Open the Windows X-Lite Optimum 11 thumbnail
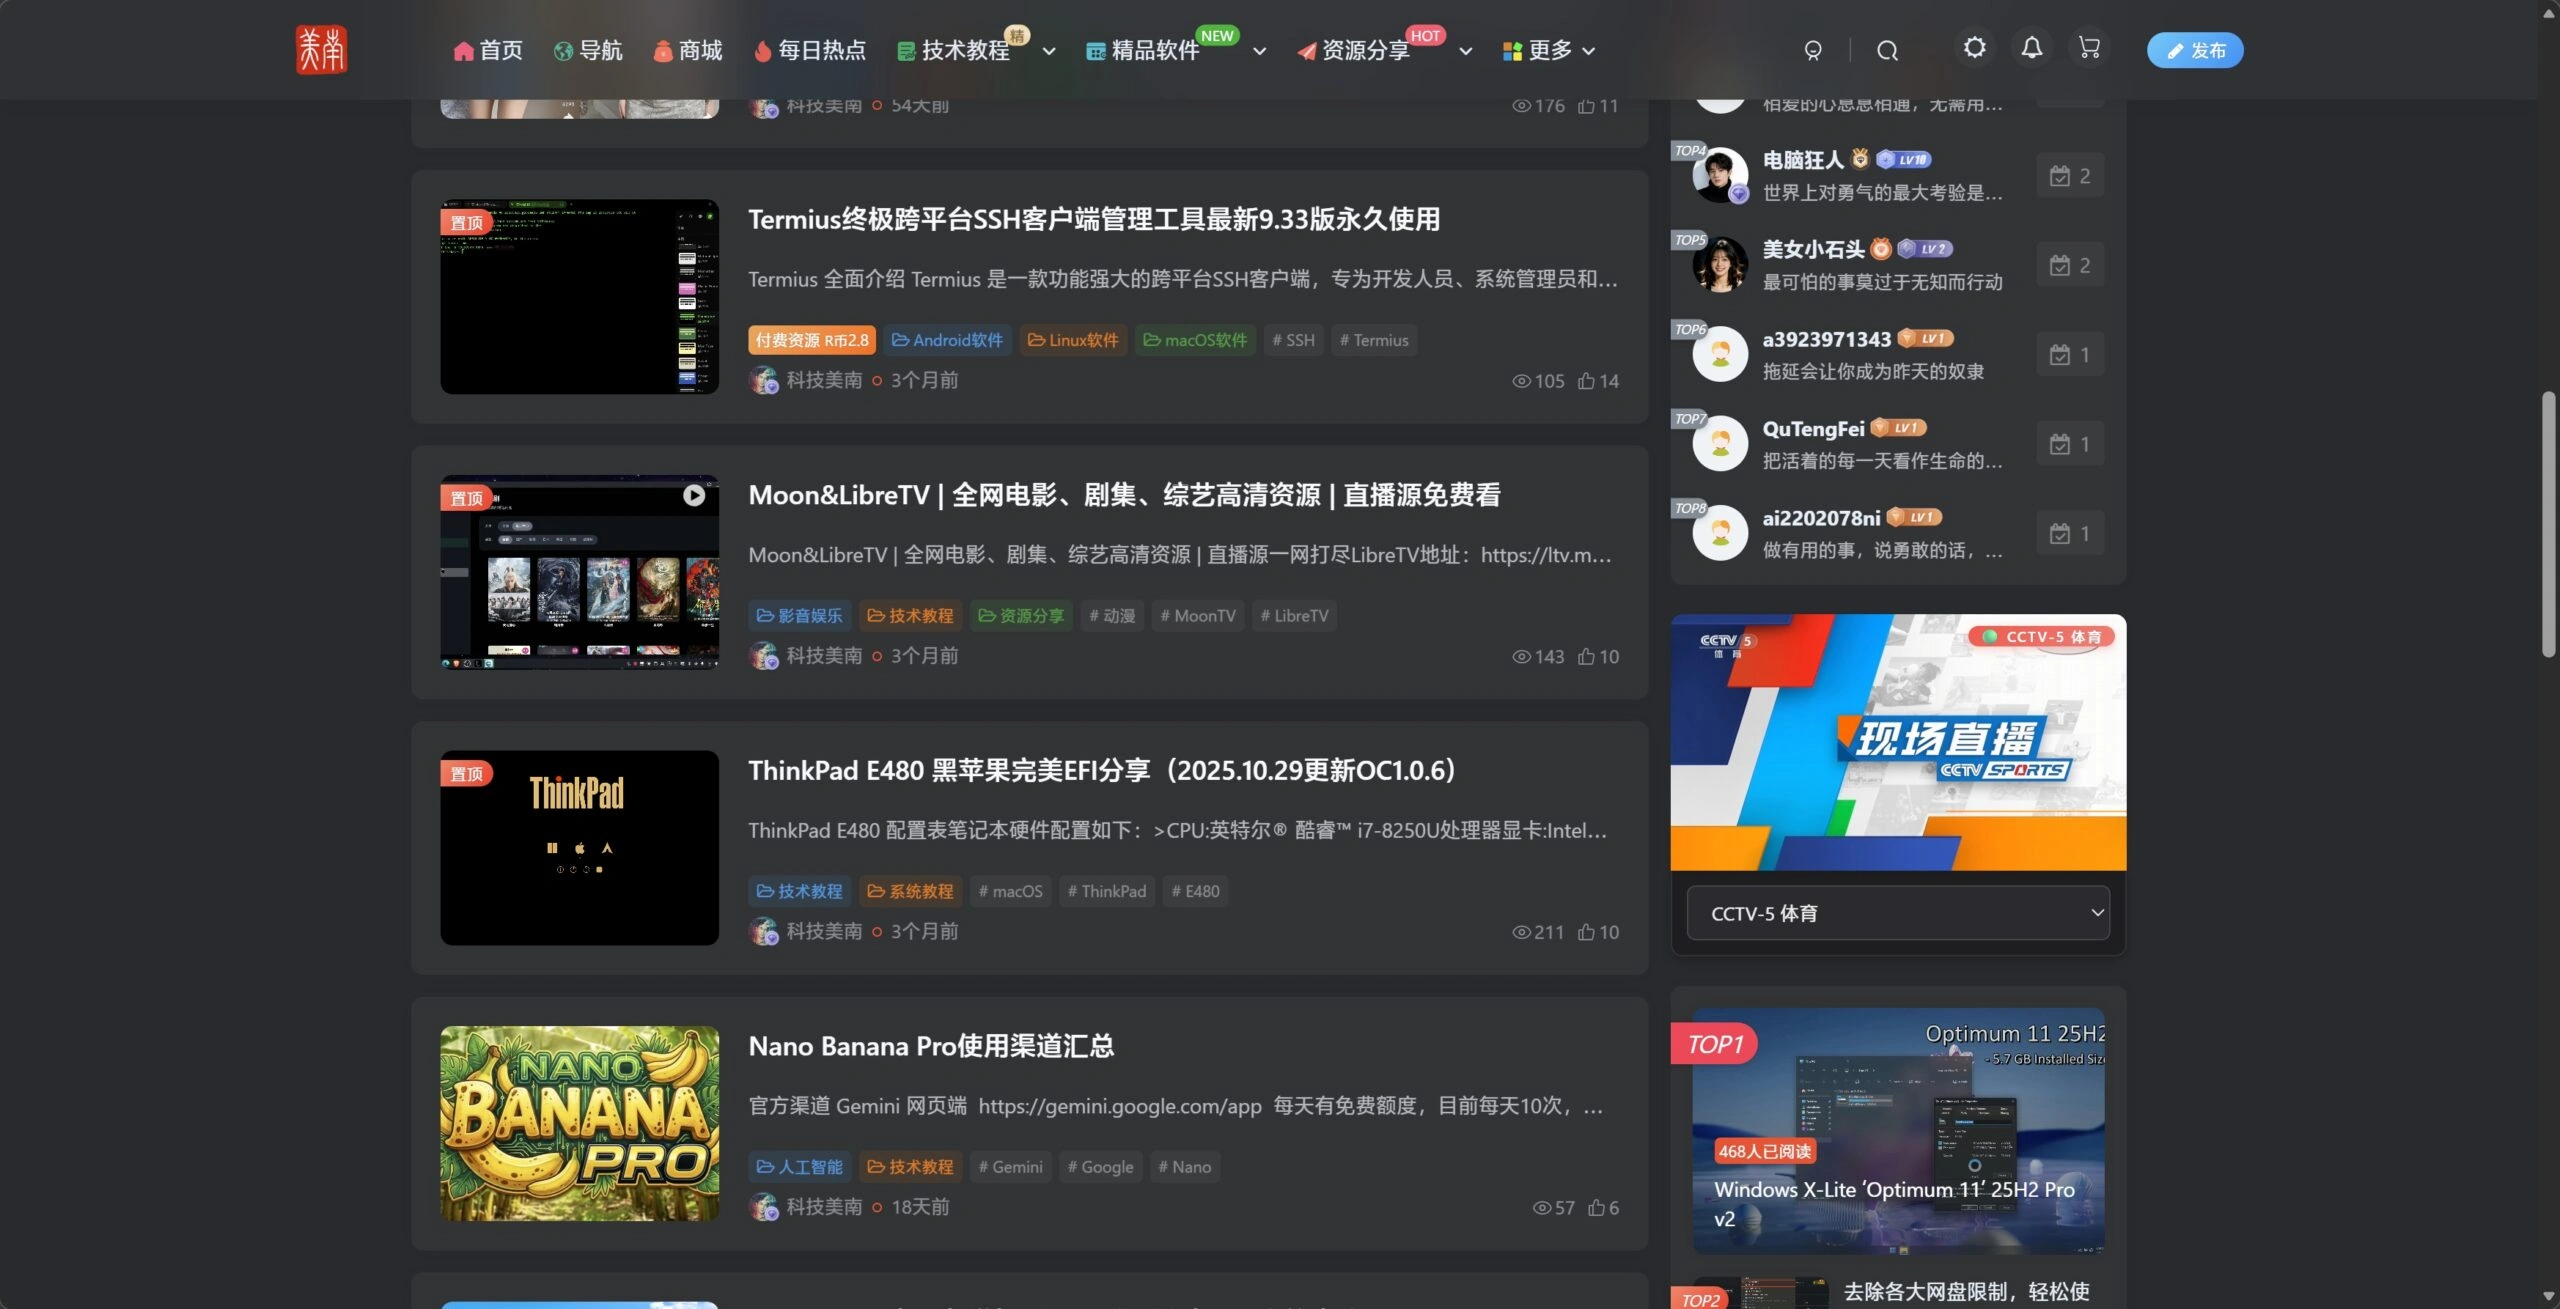2560x1309 pixels. (x=1897, y=1130)
